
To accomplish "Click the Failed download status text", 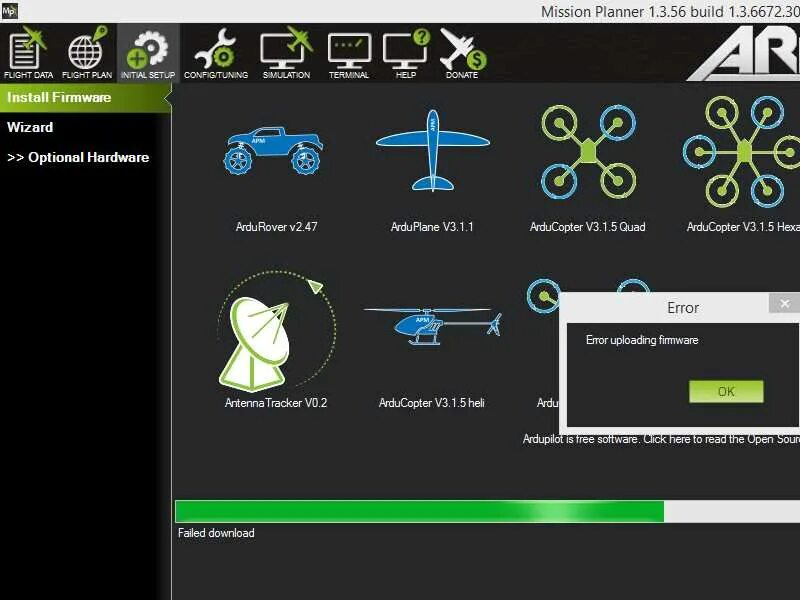I will coord(216,533).
